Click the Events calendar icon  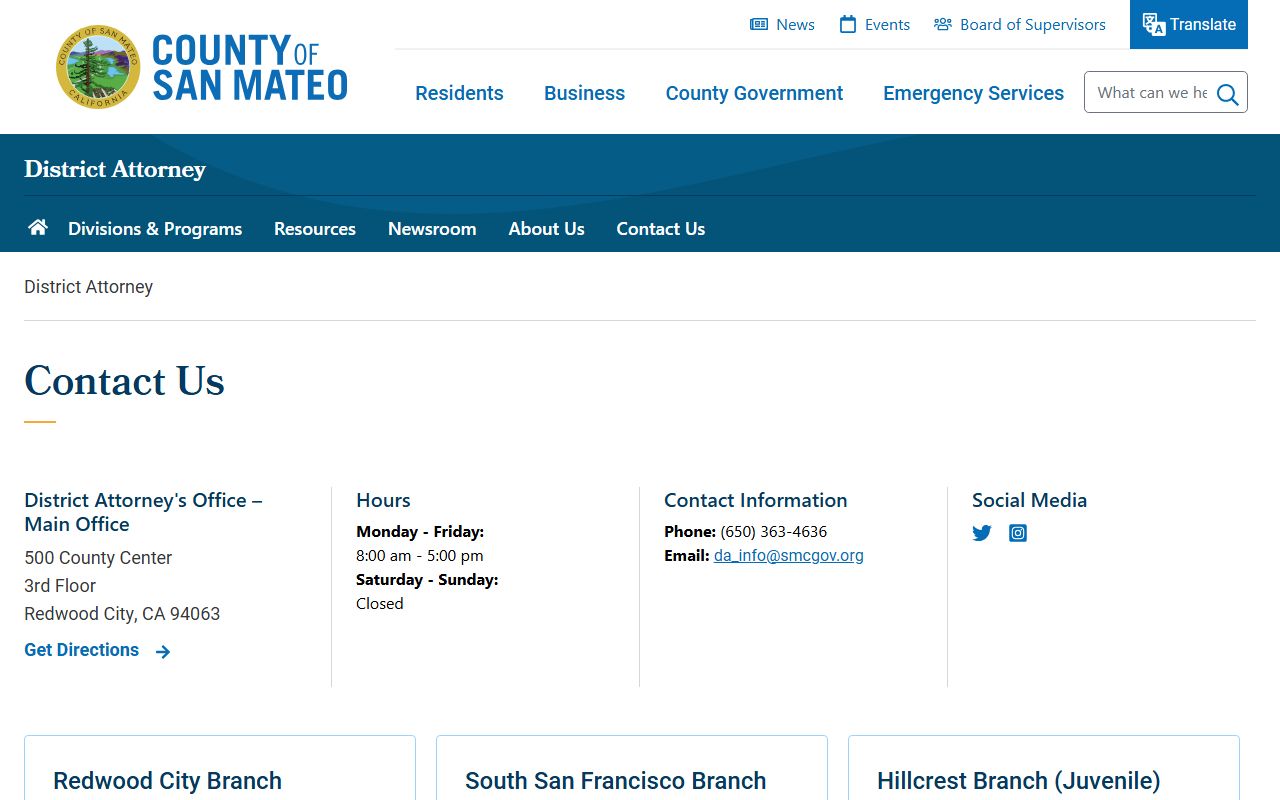tap(848, 24)
